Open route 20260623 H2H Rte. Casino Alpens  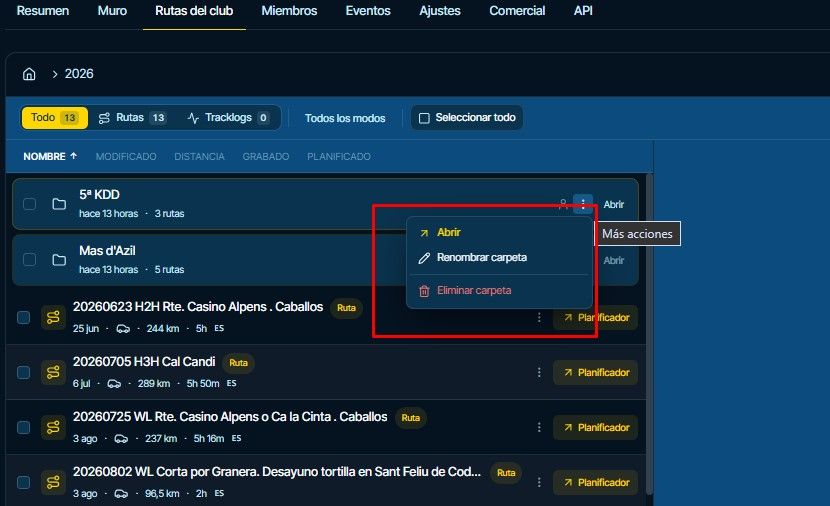pos(198,306)
